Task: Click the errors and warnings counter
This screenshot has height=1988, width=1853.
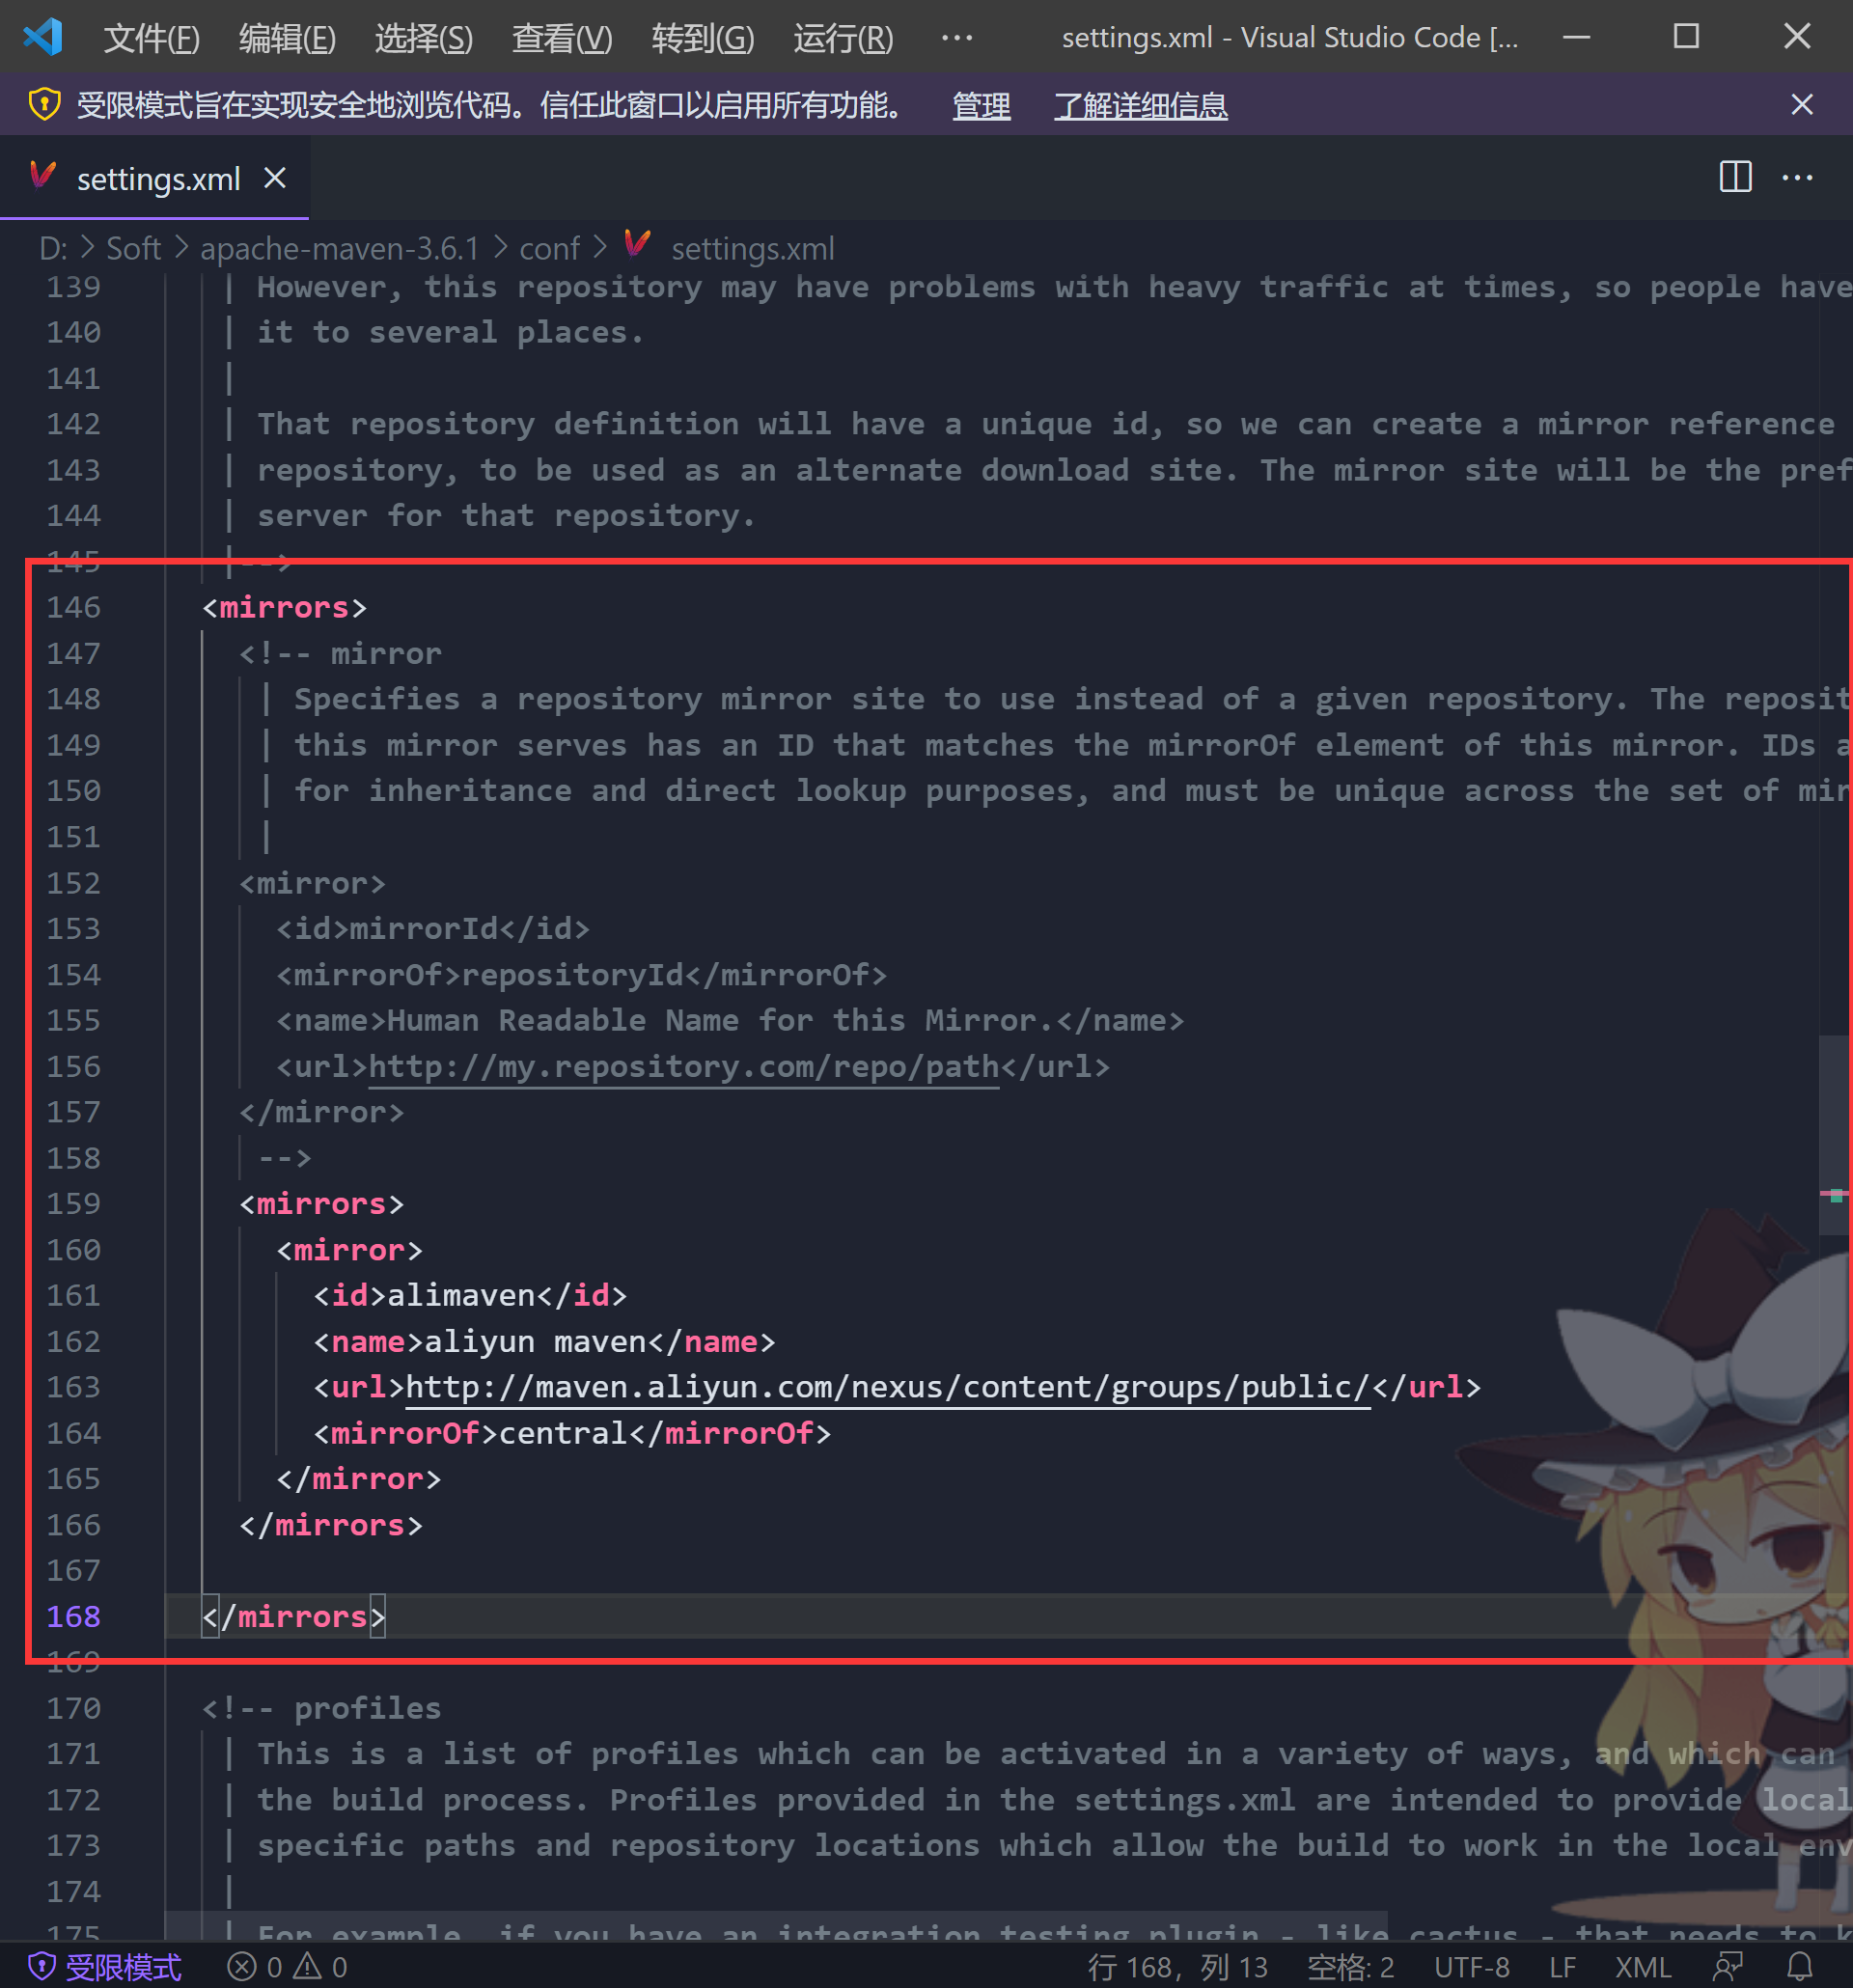Action: (287, 1966)
